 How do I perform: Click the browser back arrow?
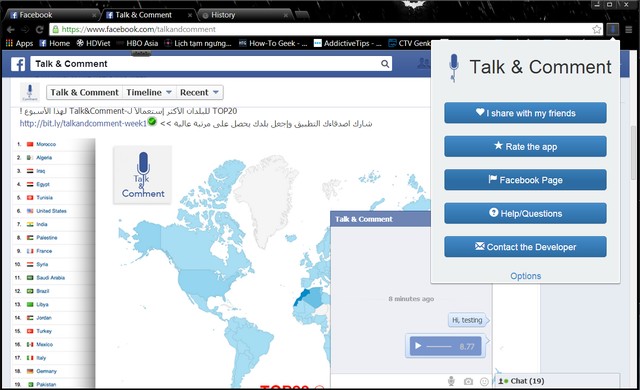(11, 29)
